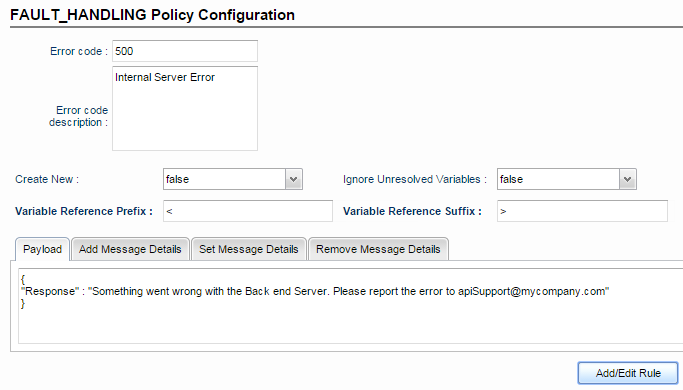The width and height of the screenshot is (683, 390).
Task: Click the Variable Reference Prefix field
Action: [x=248, y=211]
